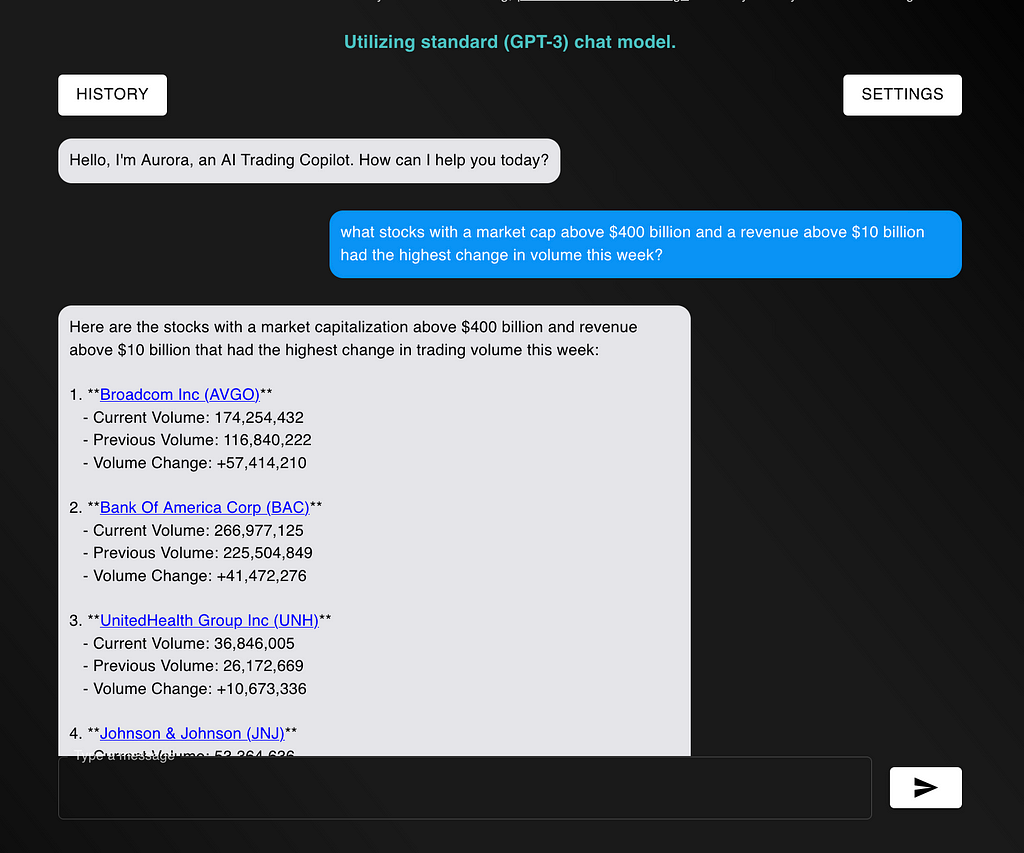Open the Bank Of America Corp (BAC) link
The height and width of the screenshot is (853, 1024).
point(204,507)
